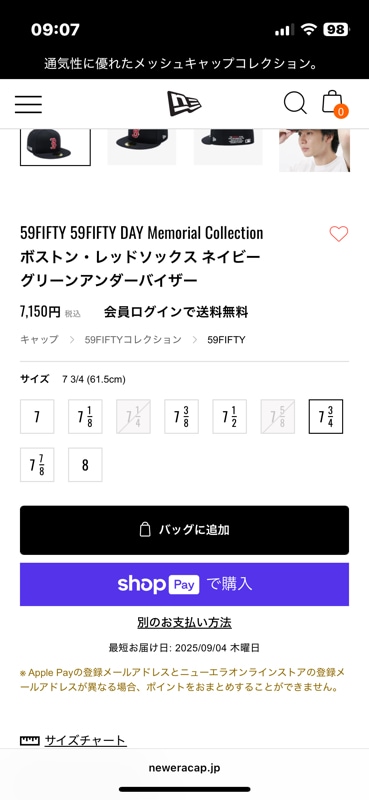Go to キャップ breadcrumb category

pos(39,339)
